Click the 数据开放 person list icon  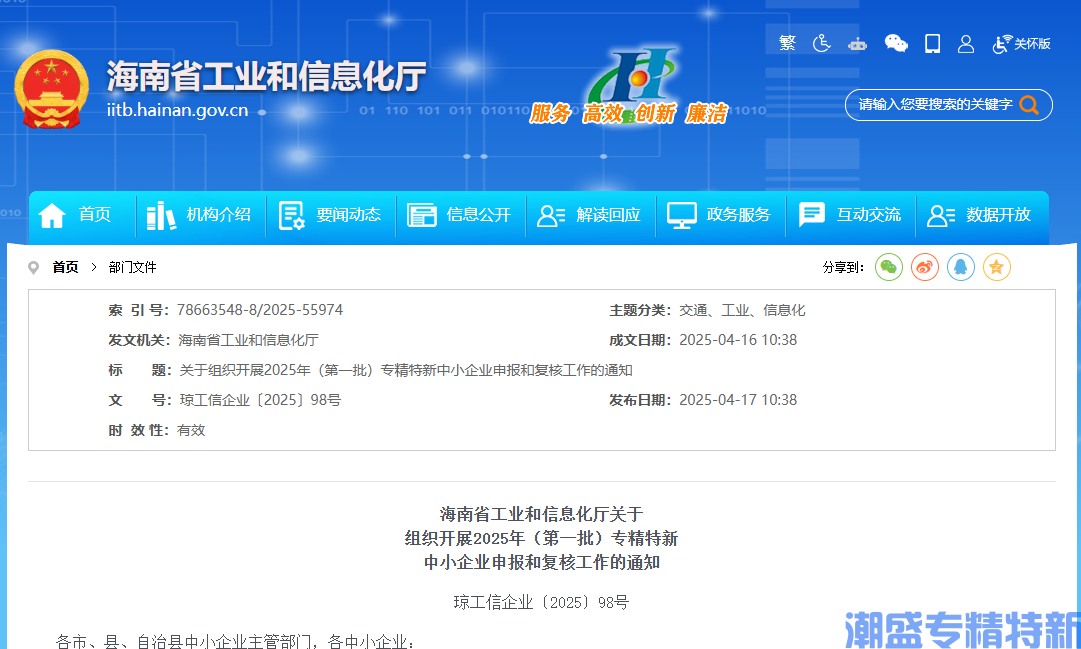tap(941, 215)
